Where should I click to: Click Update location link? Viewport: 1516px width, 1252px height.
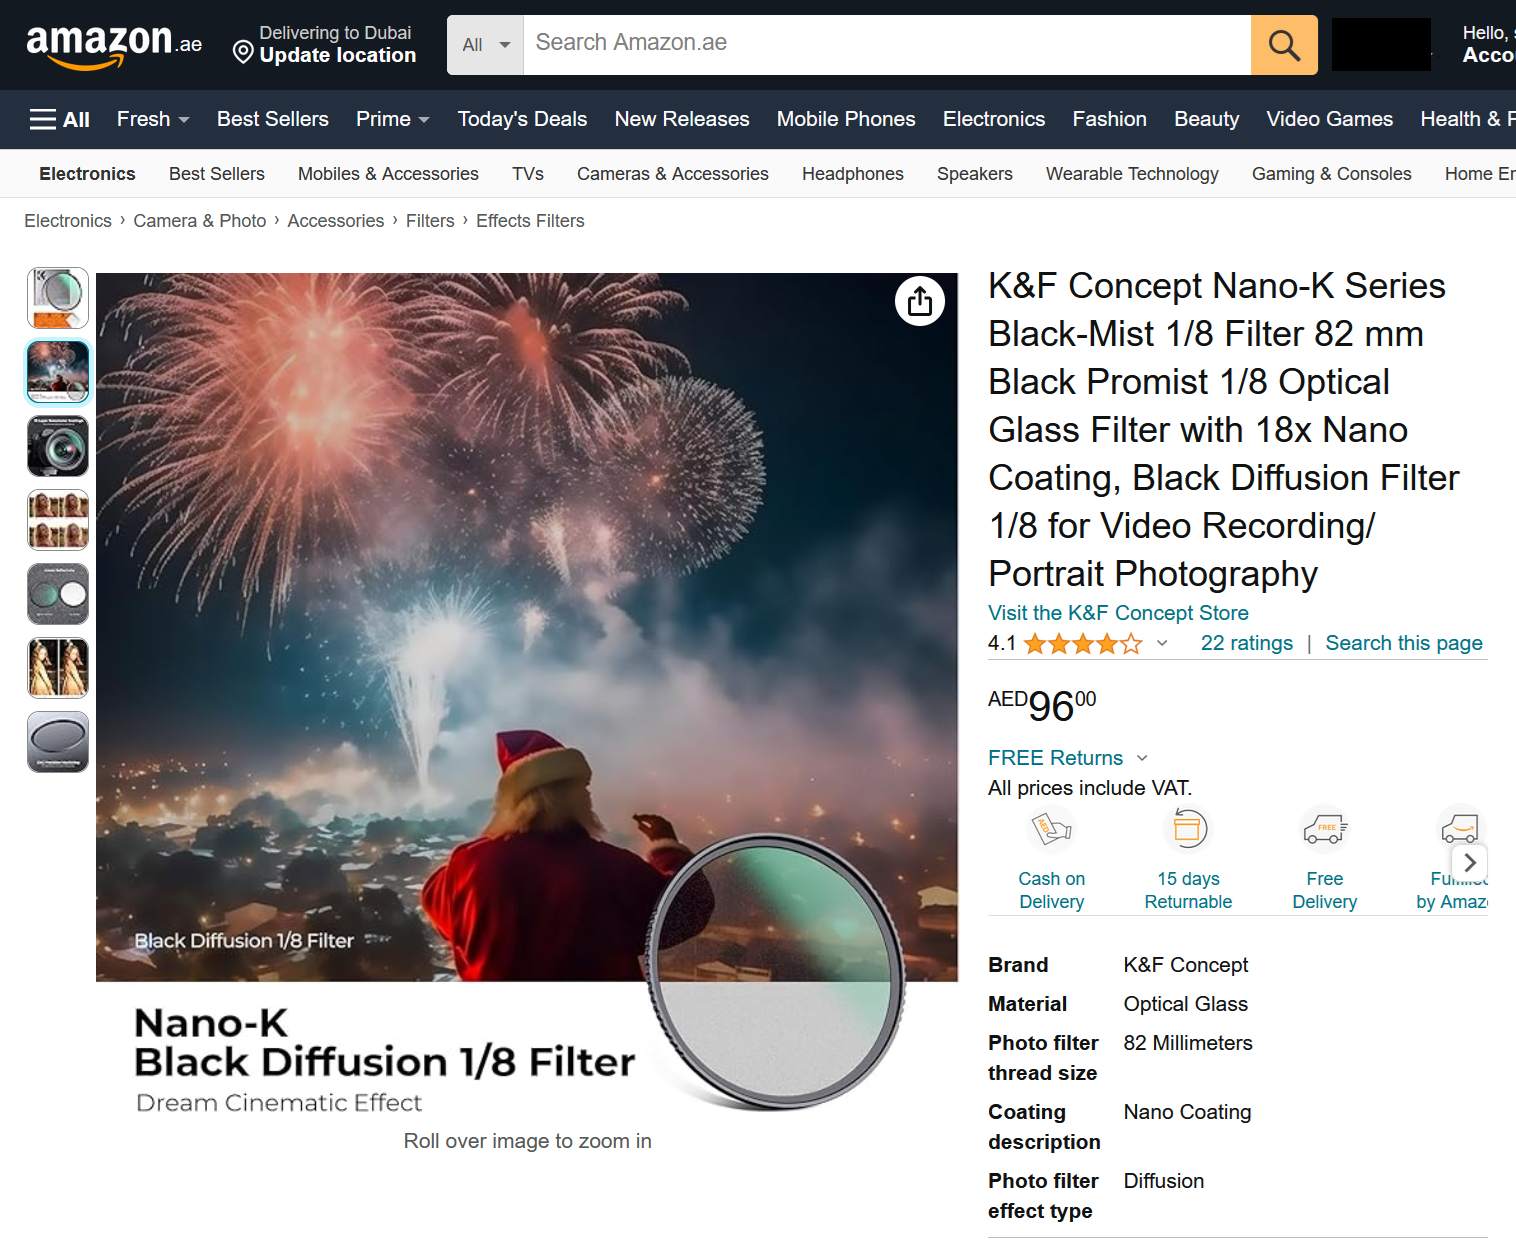(x=338, y=56)
